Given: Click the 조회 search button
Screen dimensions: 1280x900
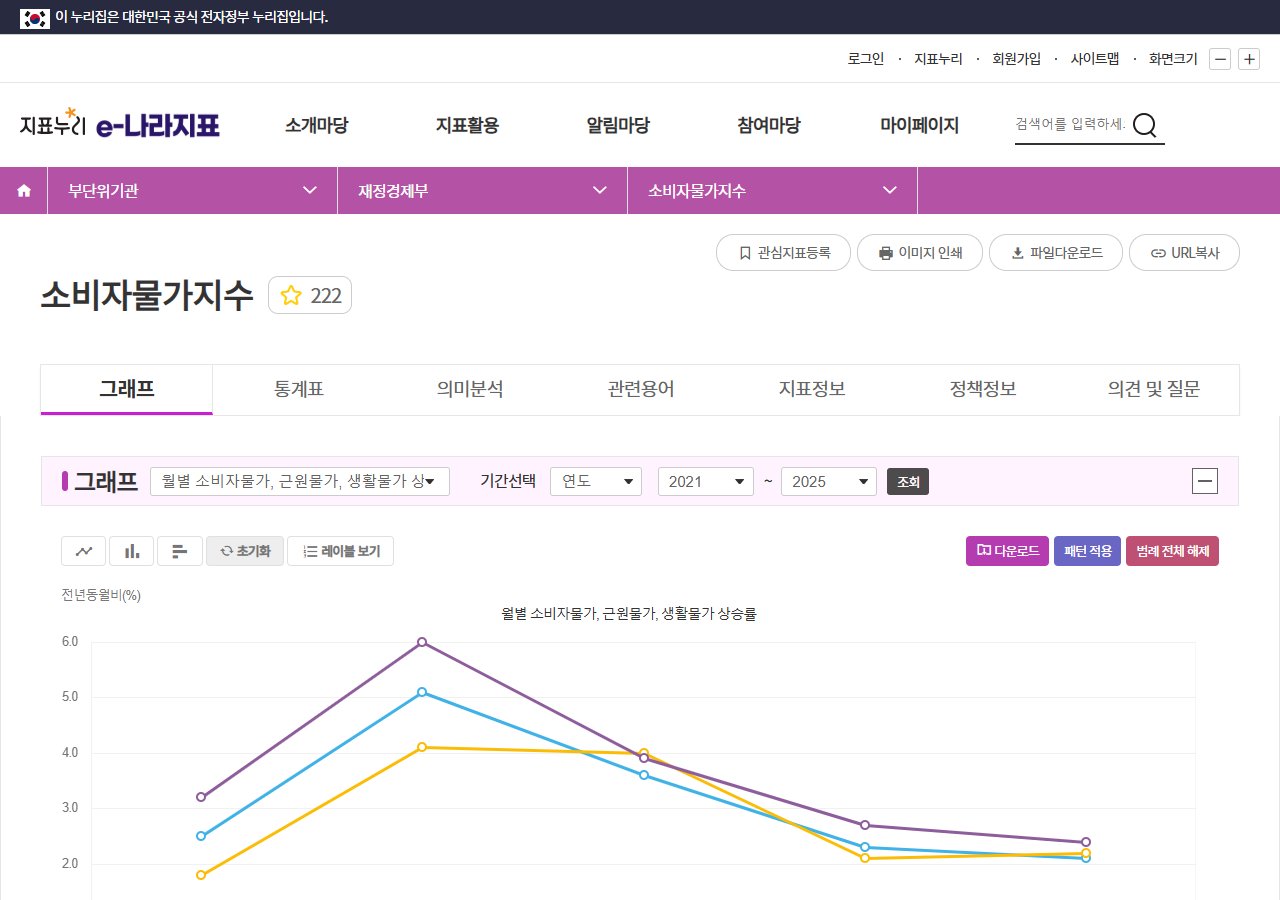Looking at the screenshot, I should pos(908,481).
